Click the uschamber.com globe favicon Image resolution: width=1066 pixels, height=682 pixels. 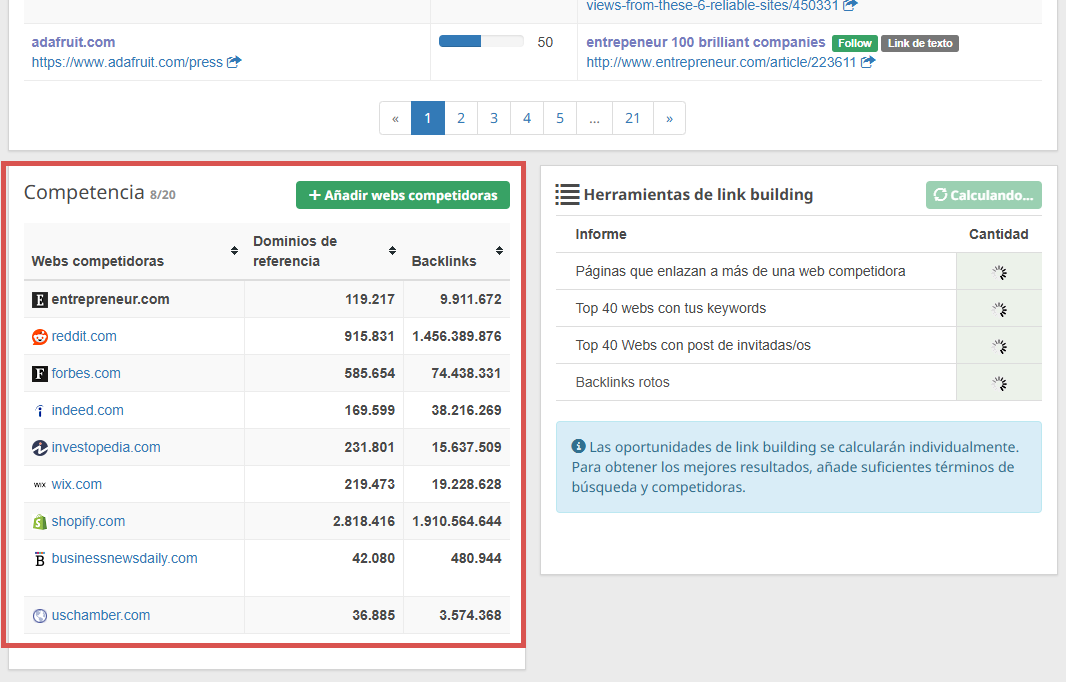click(x=40, y=615)
